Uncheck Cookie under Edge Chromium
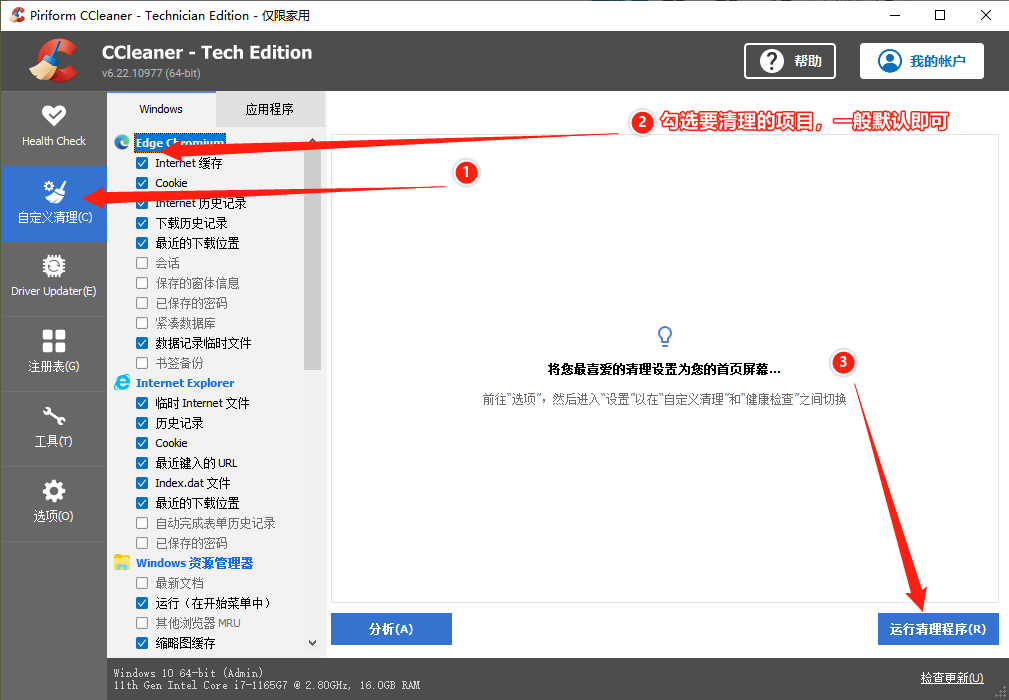This screenshot has height=700, width=1009. pyautogui.click(x=142, y=183)
